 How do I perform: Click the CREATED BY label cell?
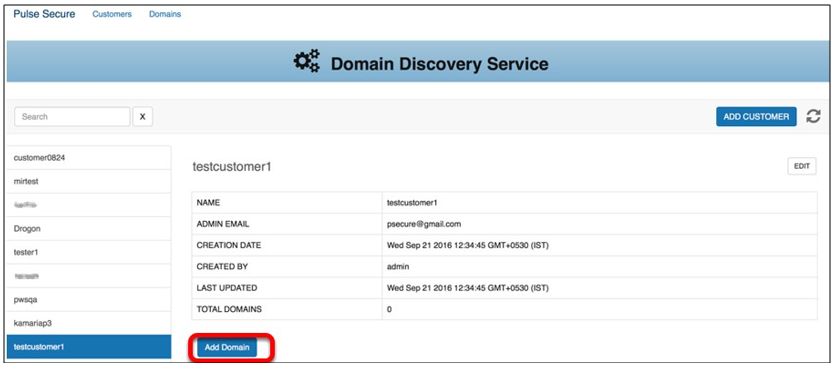coord(287,267)
